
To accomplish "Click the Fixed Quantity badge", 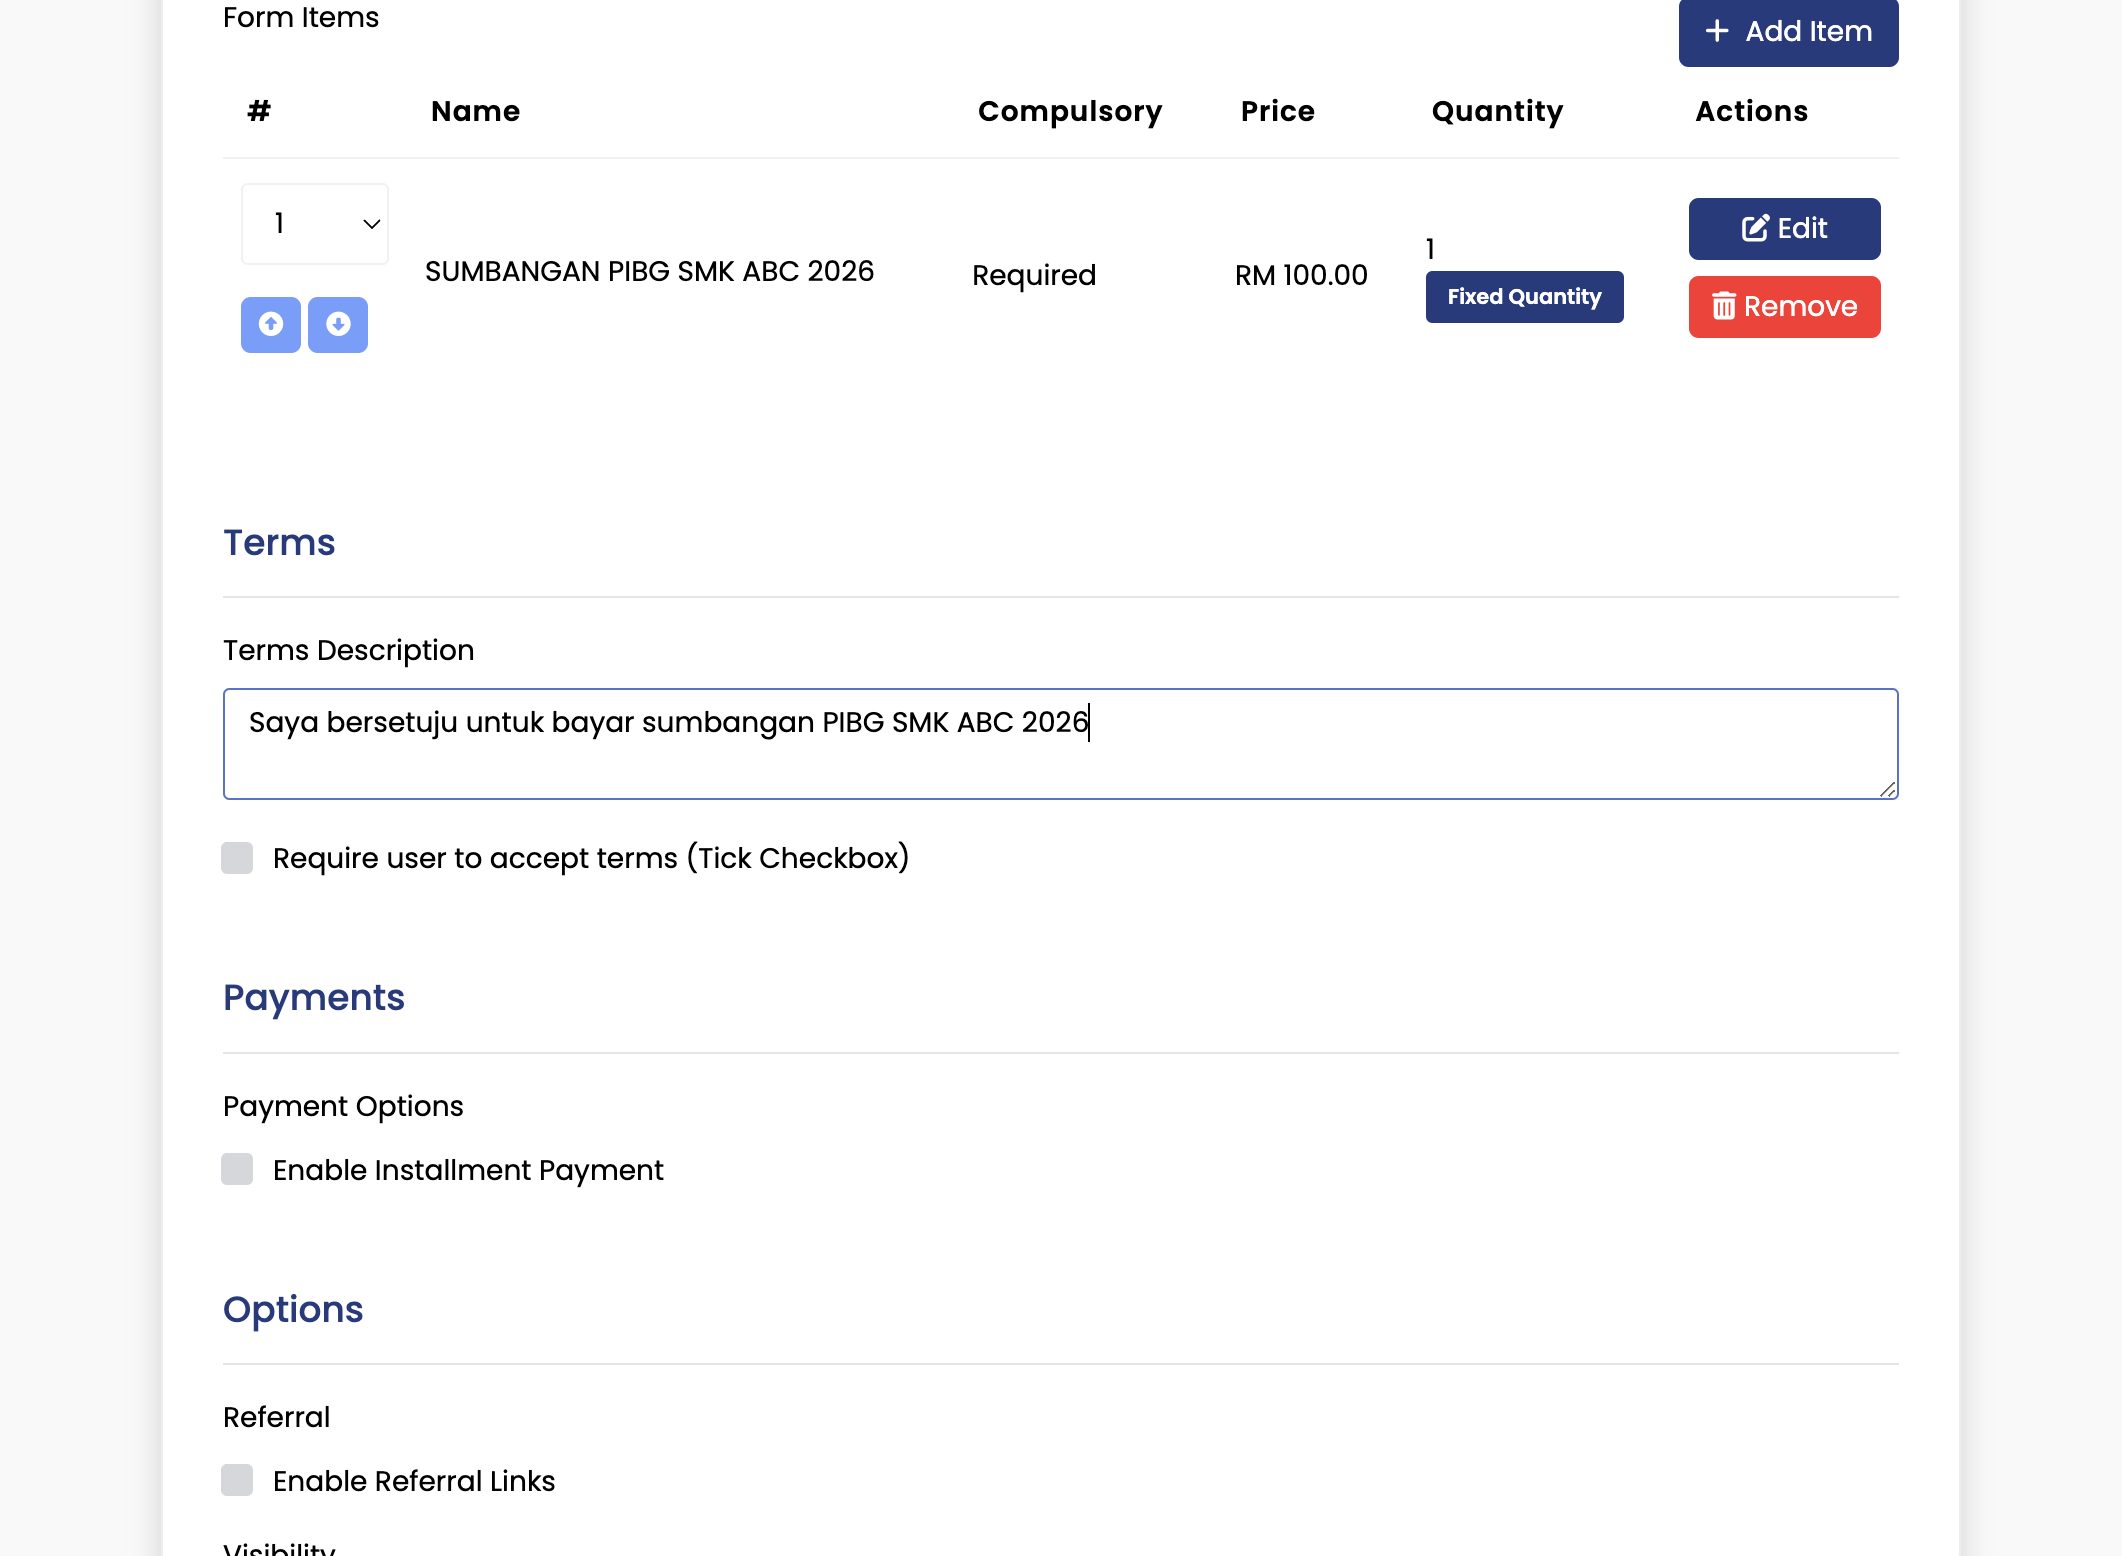I will [x=1524, y=297].
